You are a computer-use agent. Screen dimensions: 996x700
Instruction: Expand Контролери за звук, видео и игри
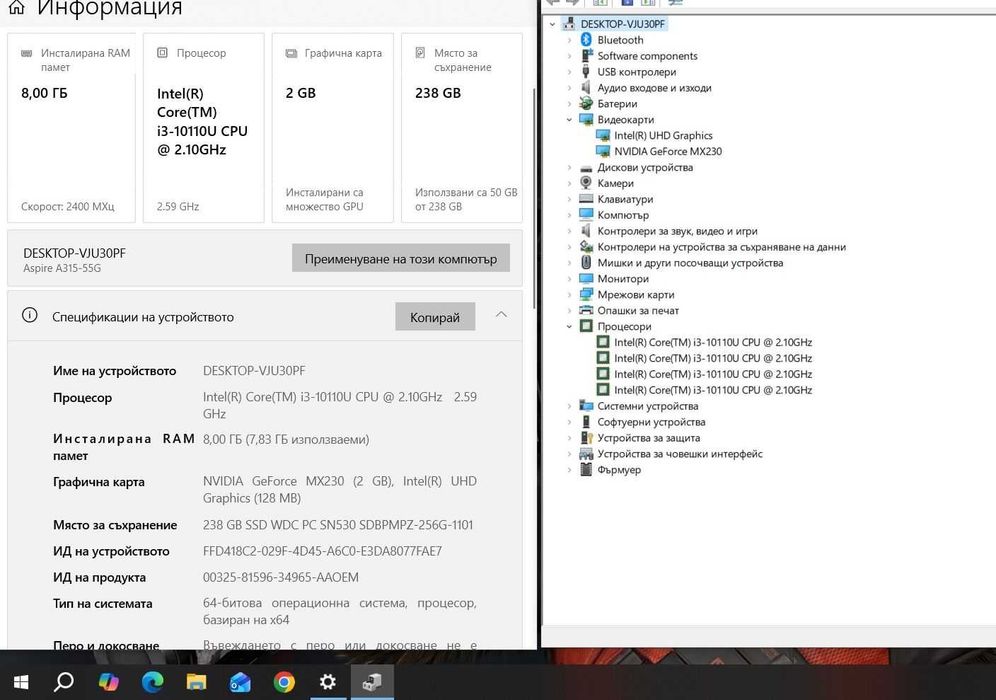point(569,231)
